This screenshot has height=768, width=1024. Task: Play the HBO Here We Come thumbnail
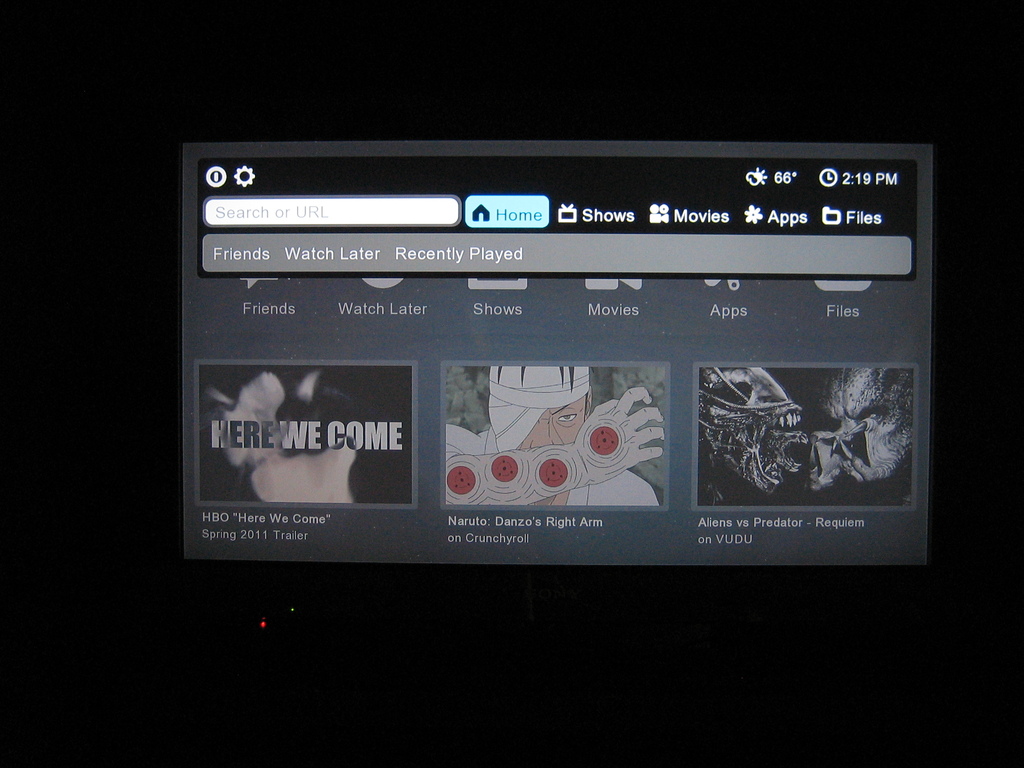[x=306, y=434]
